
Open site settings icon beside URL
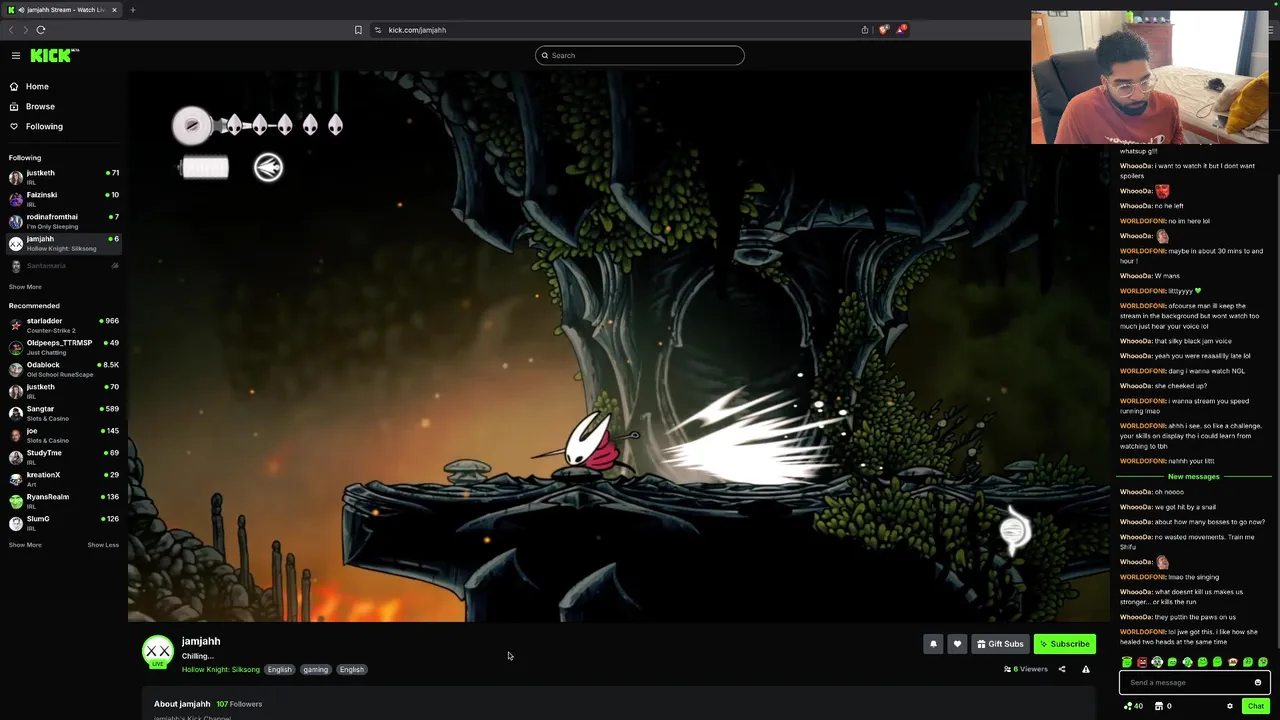pos(378,30)
